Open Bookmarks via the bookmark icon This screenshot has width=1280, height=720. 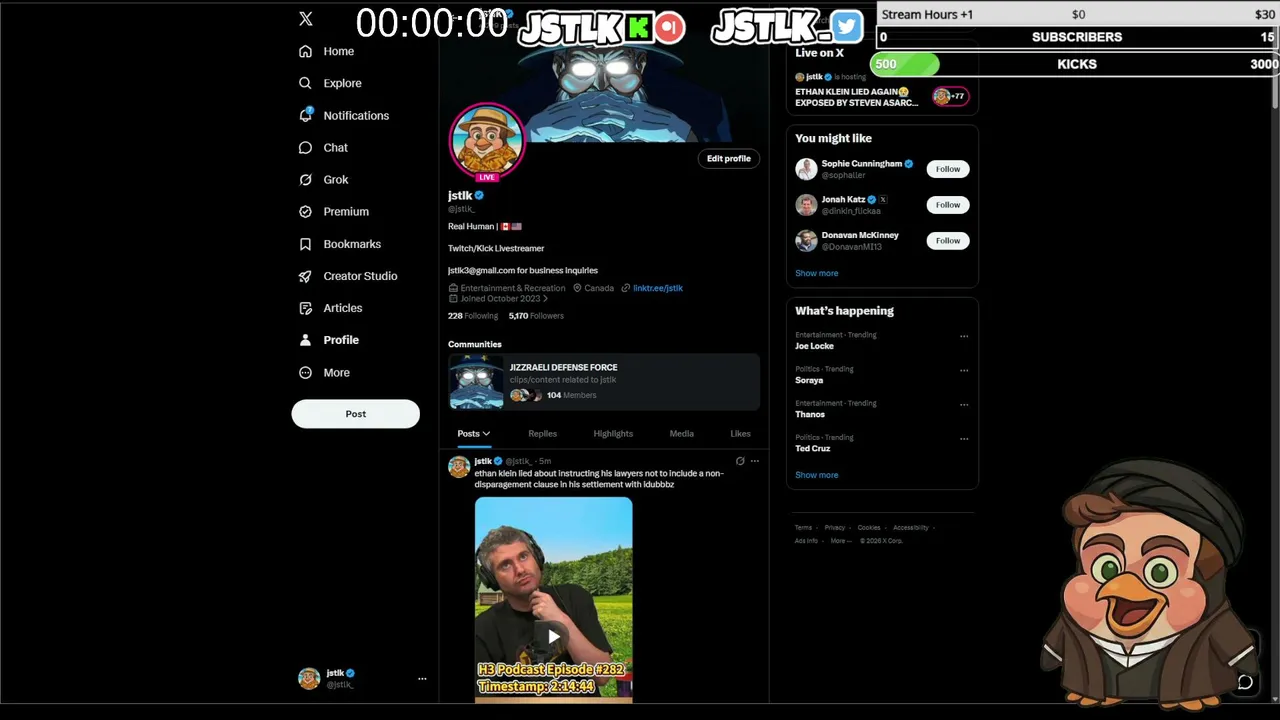(x=306, y=244)
